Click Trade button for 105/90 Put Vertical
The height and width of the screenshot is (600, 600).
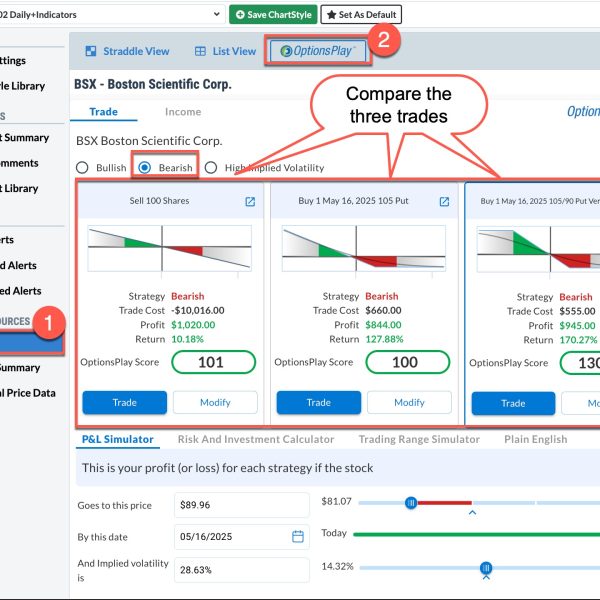514,403
